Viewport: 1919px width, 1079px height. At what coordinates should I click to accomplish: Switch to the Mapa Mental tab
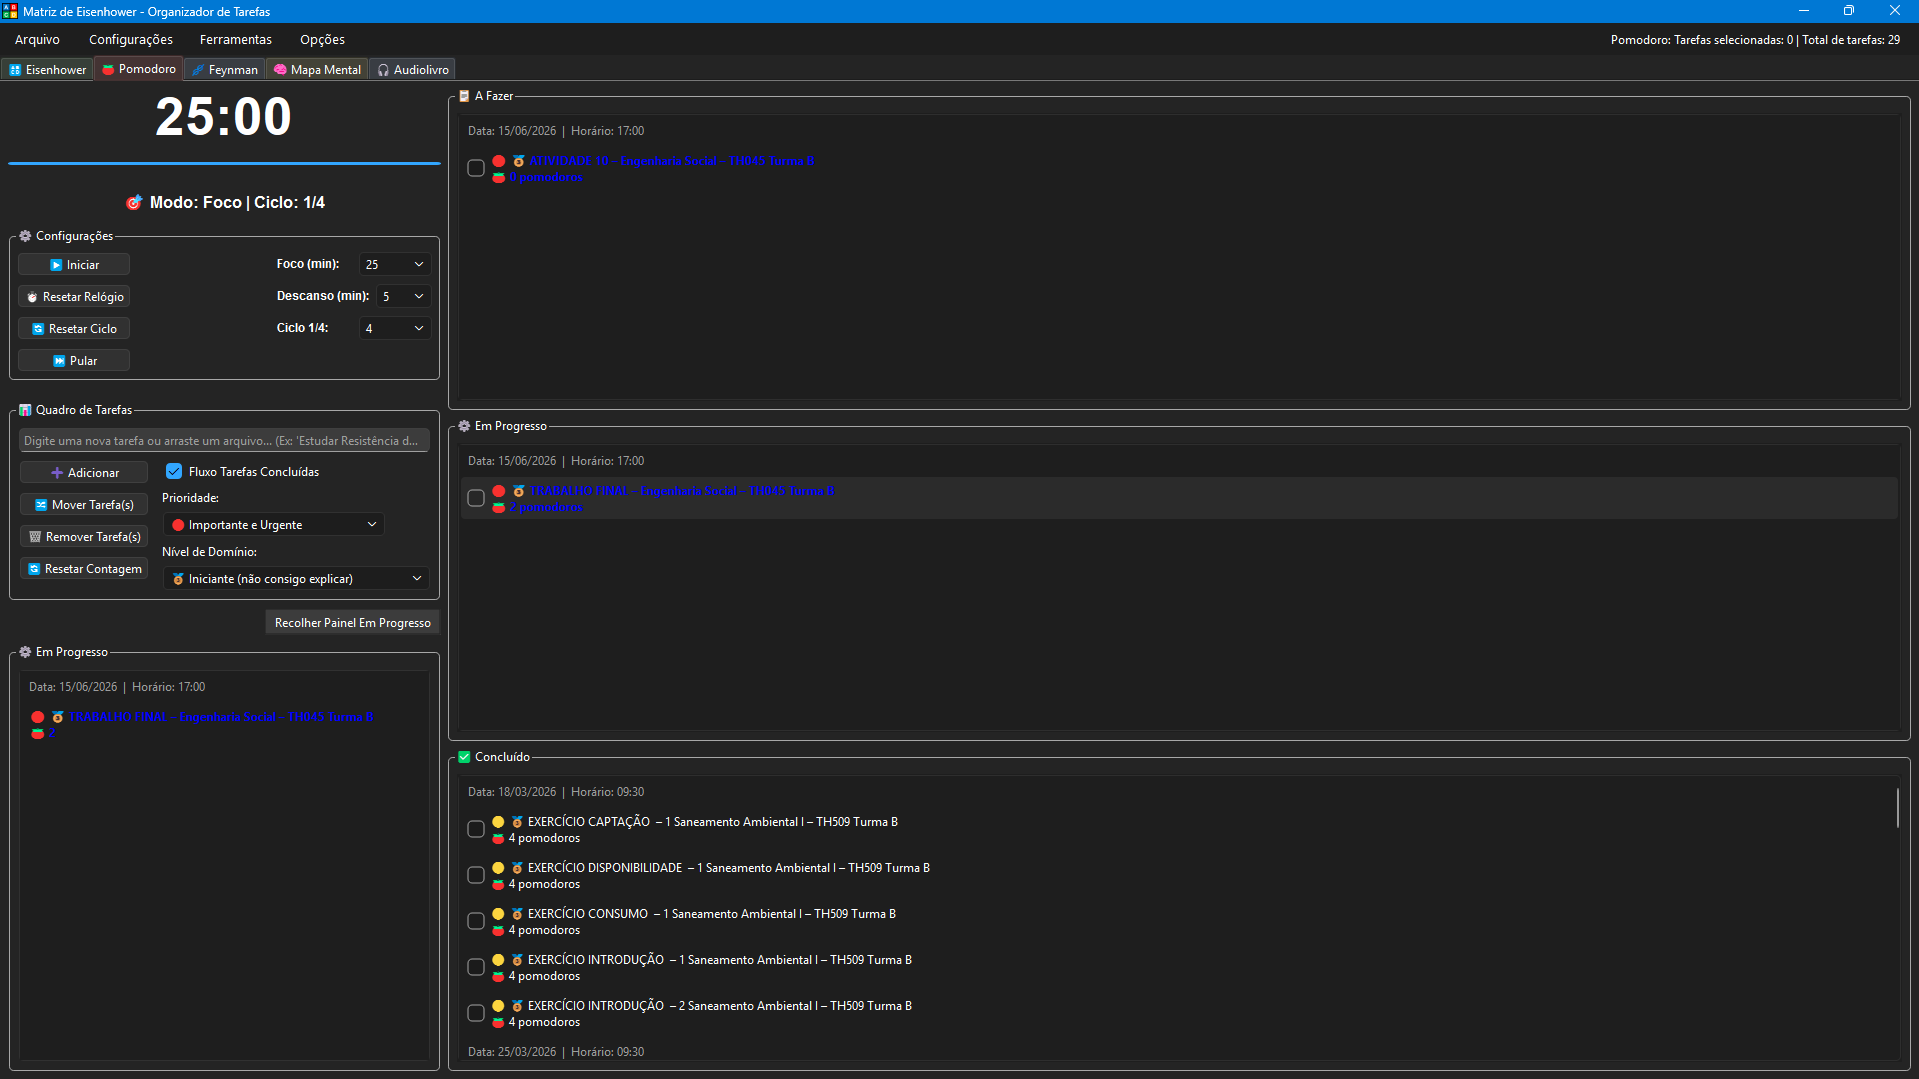317,70
